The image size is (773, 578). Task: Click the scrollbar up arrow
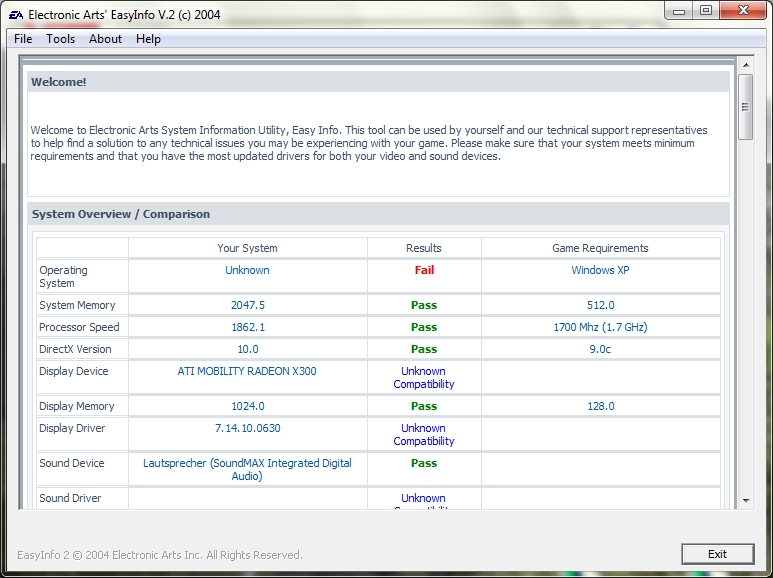click(x=746, y=65)
